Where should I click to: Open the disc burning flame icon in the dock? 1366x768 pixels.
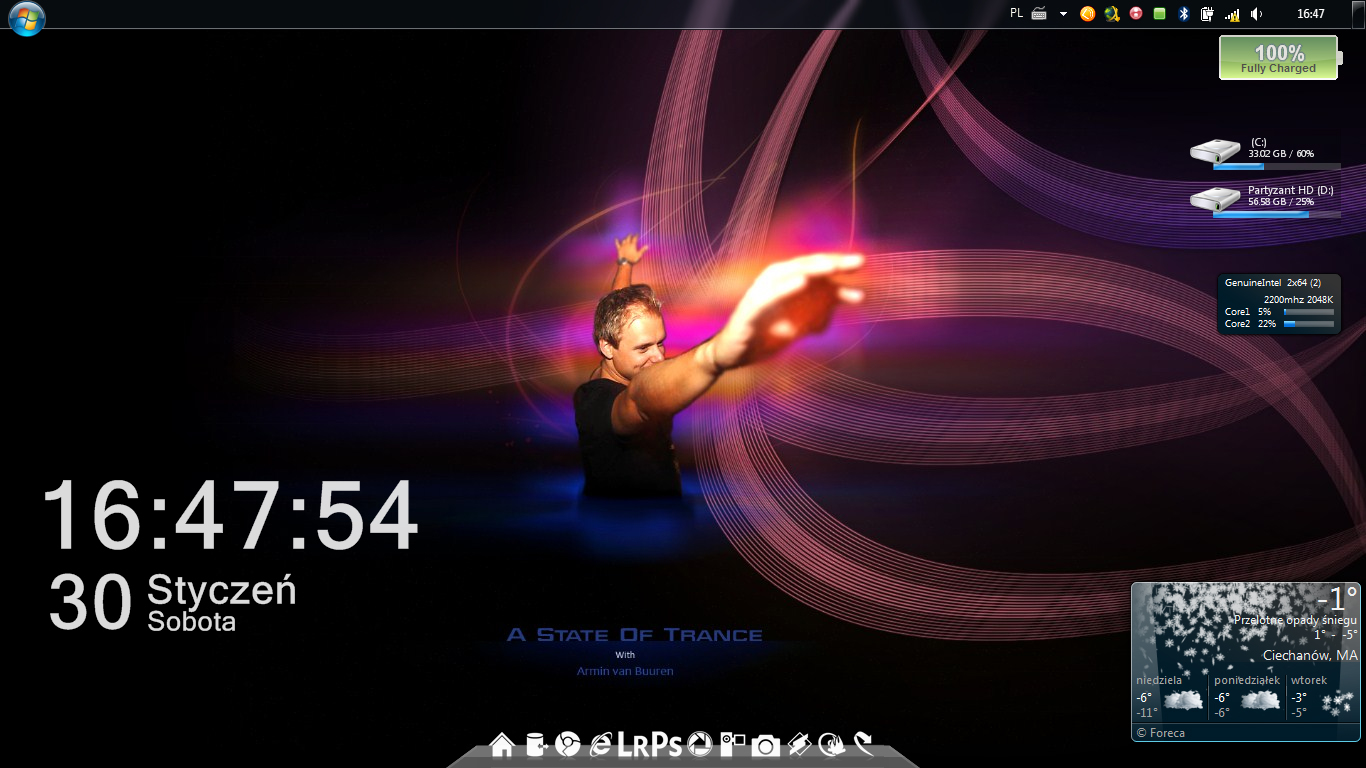click(x=832, y=744)
